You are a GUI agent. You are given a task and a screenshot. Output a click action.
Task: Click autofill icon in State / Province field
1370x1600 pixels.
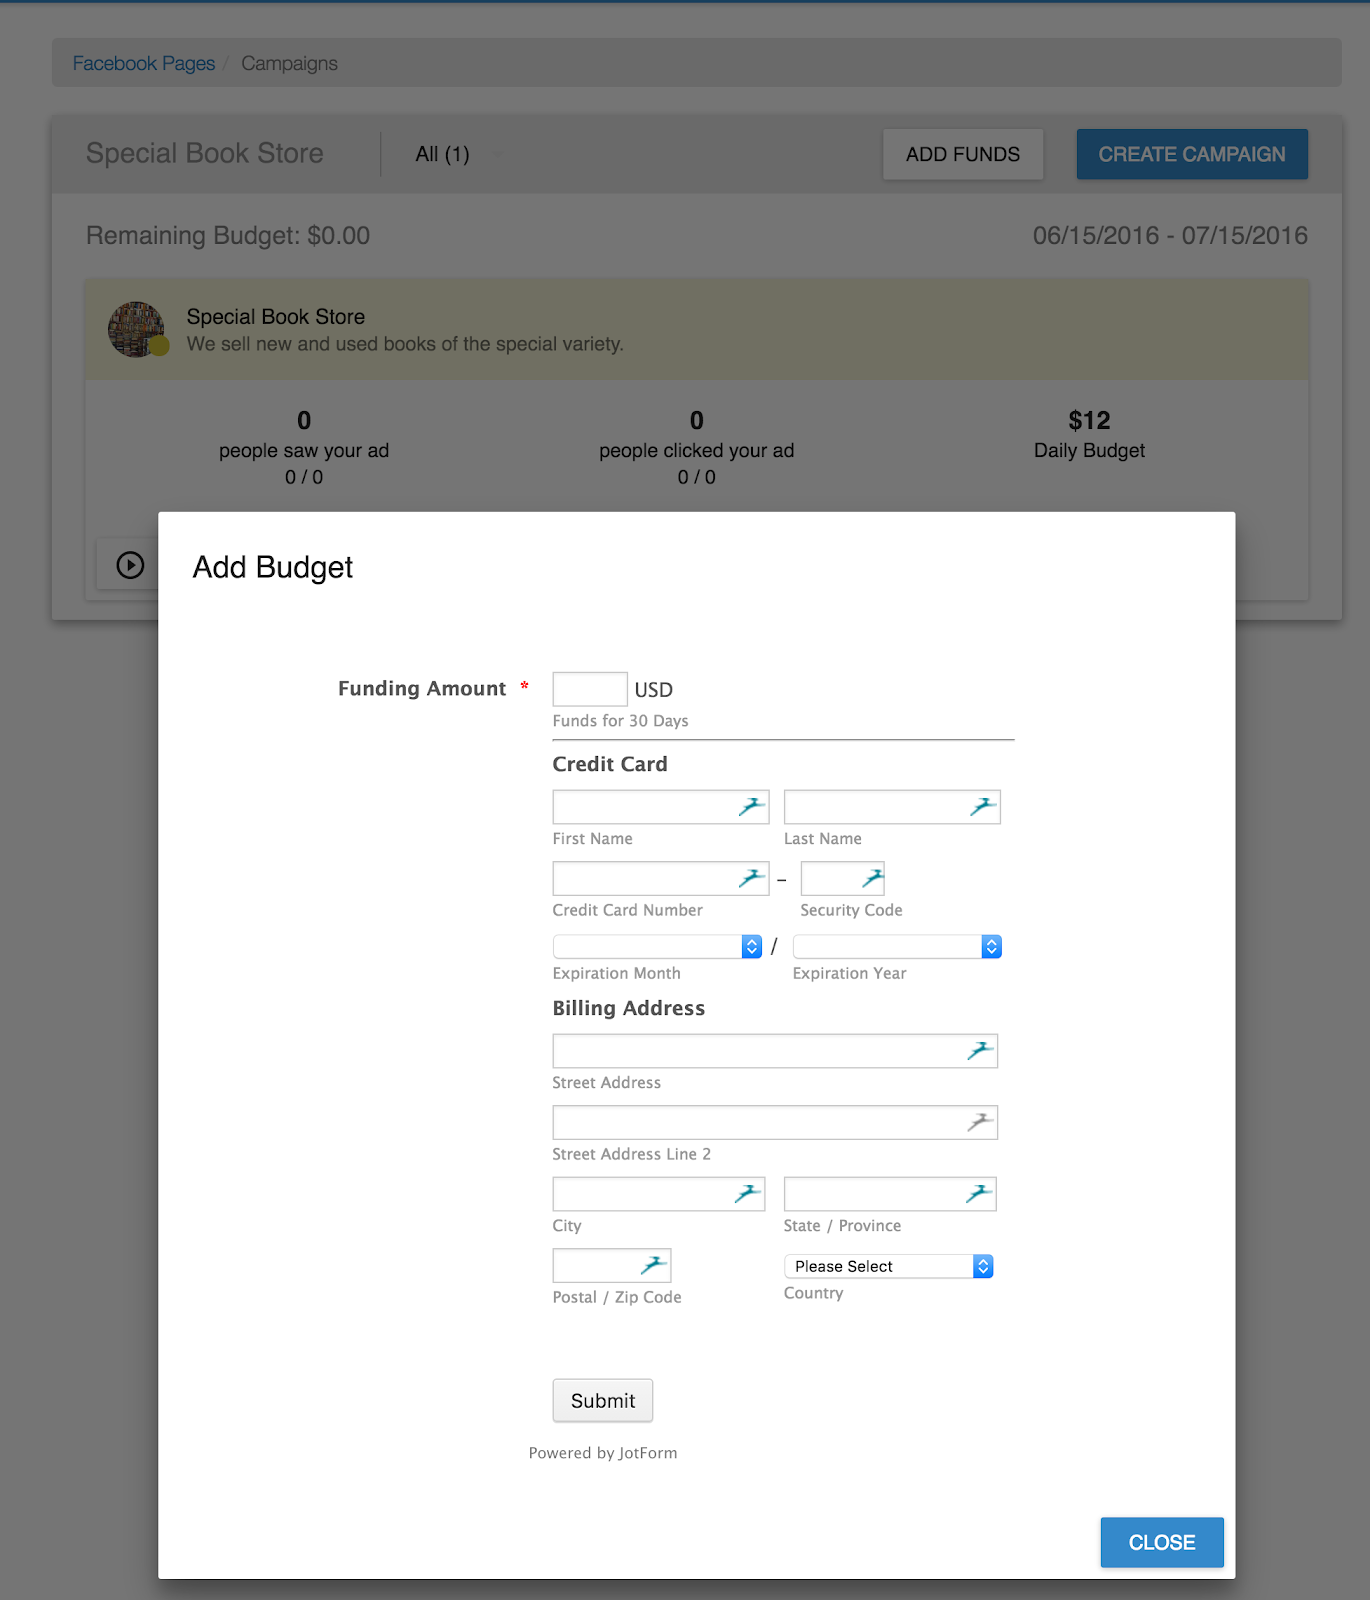(x=979, y=1193)
